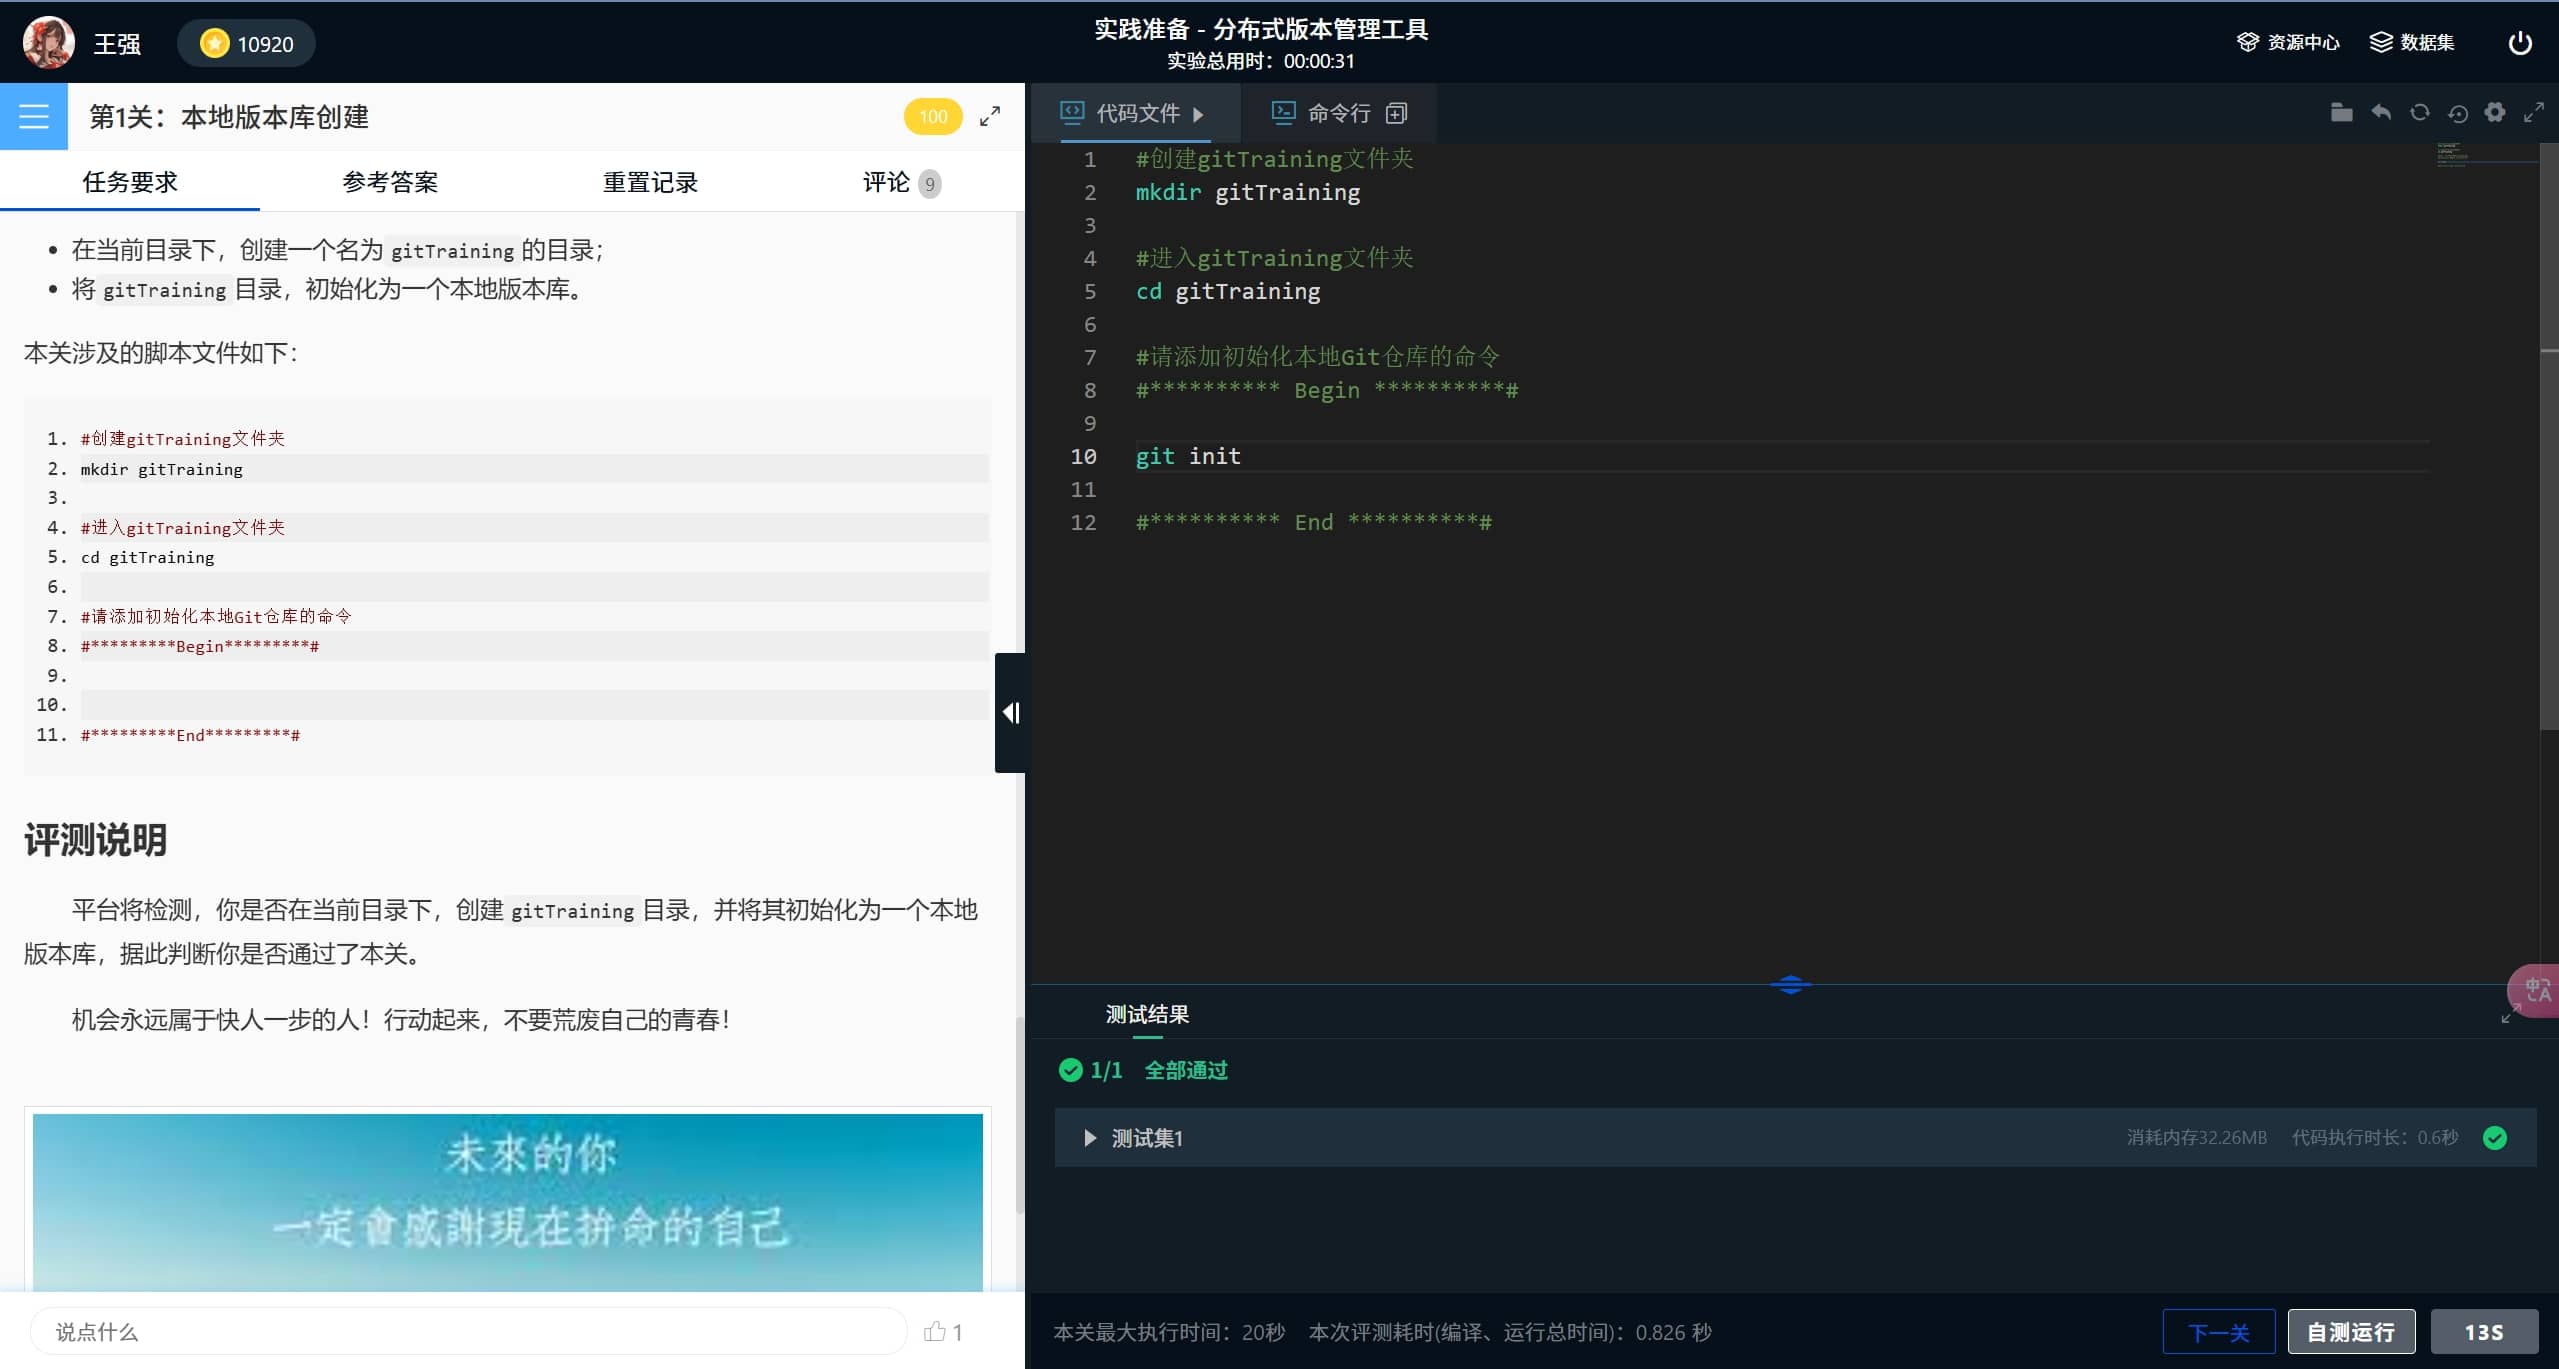Click the 说点什么 comment input field

[x=468, y=1331]
